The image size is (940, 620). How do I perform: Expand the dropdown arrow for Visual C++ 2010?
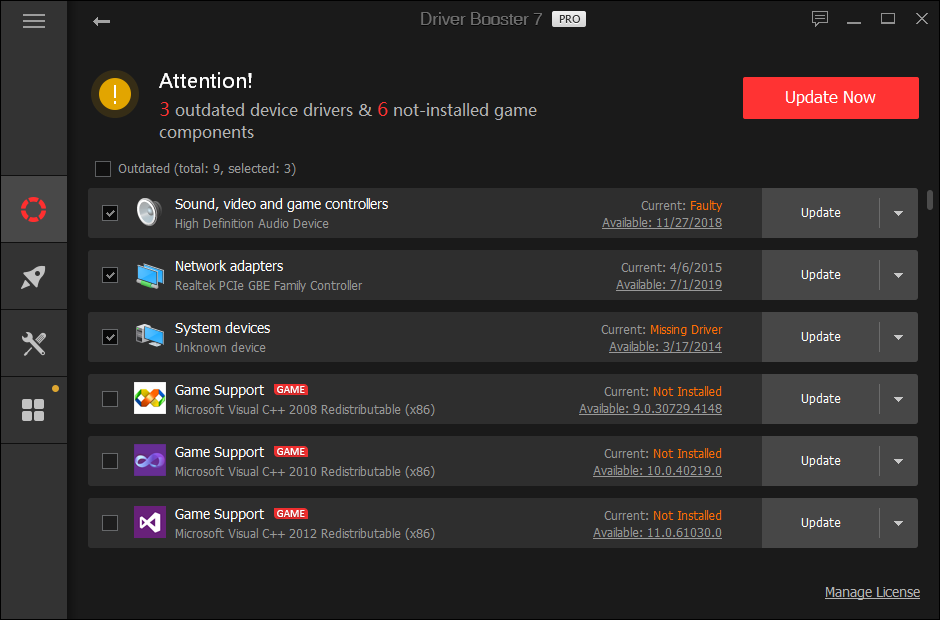[898, 461]
